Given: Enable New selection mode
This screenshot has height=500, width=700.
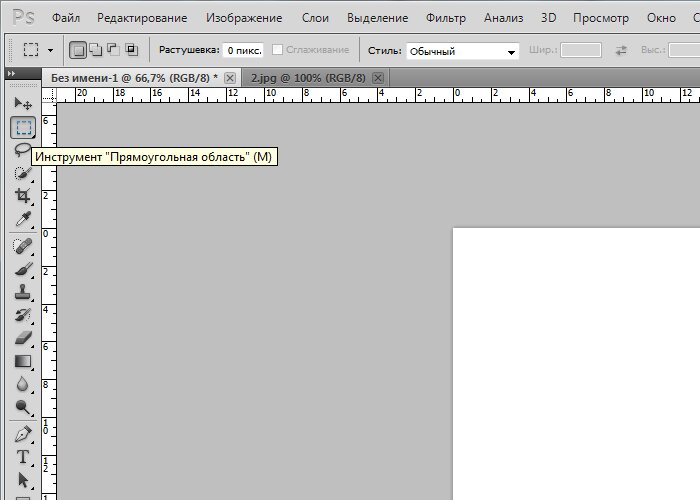Looking at the screenshot, I should (x=79, y=50).
